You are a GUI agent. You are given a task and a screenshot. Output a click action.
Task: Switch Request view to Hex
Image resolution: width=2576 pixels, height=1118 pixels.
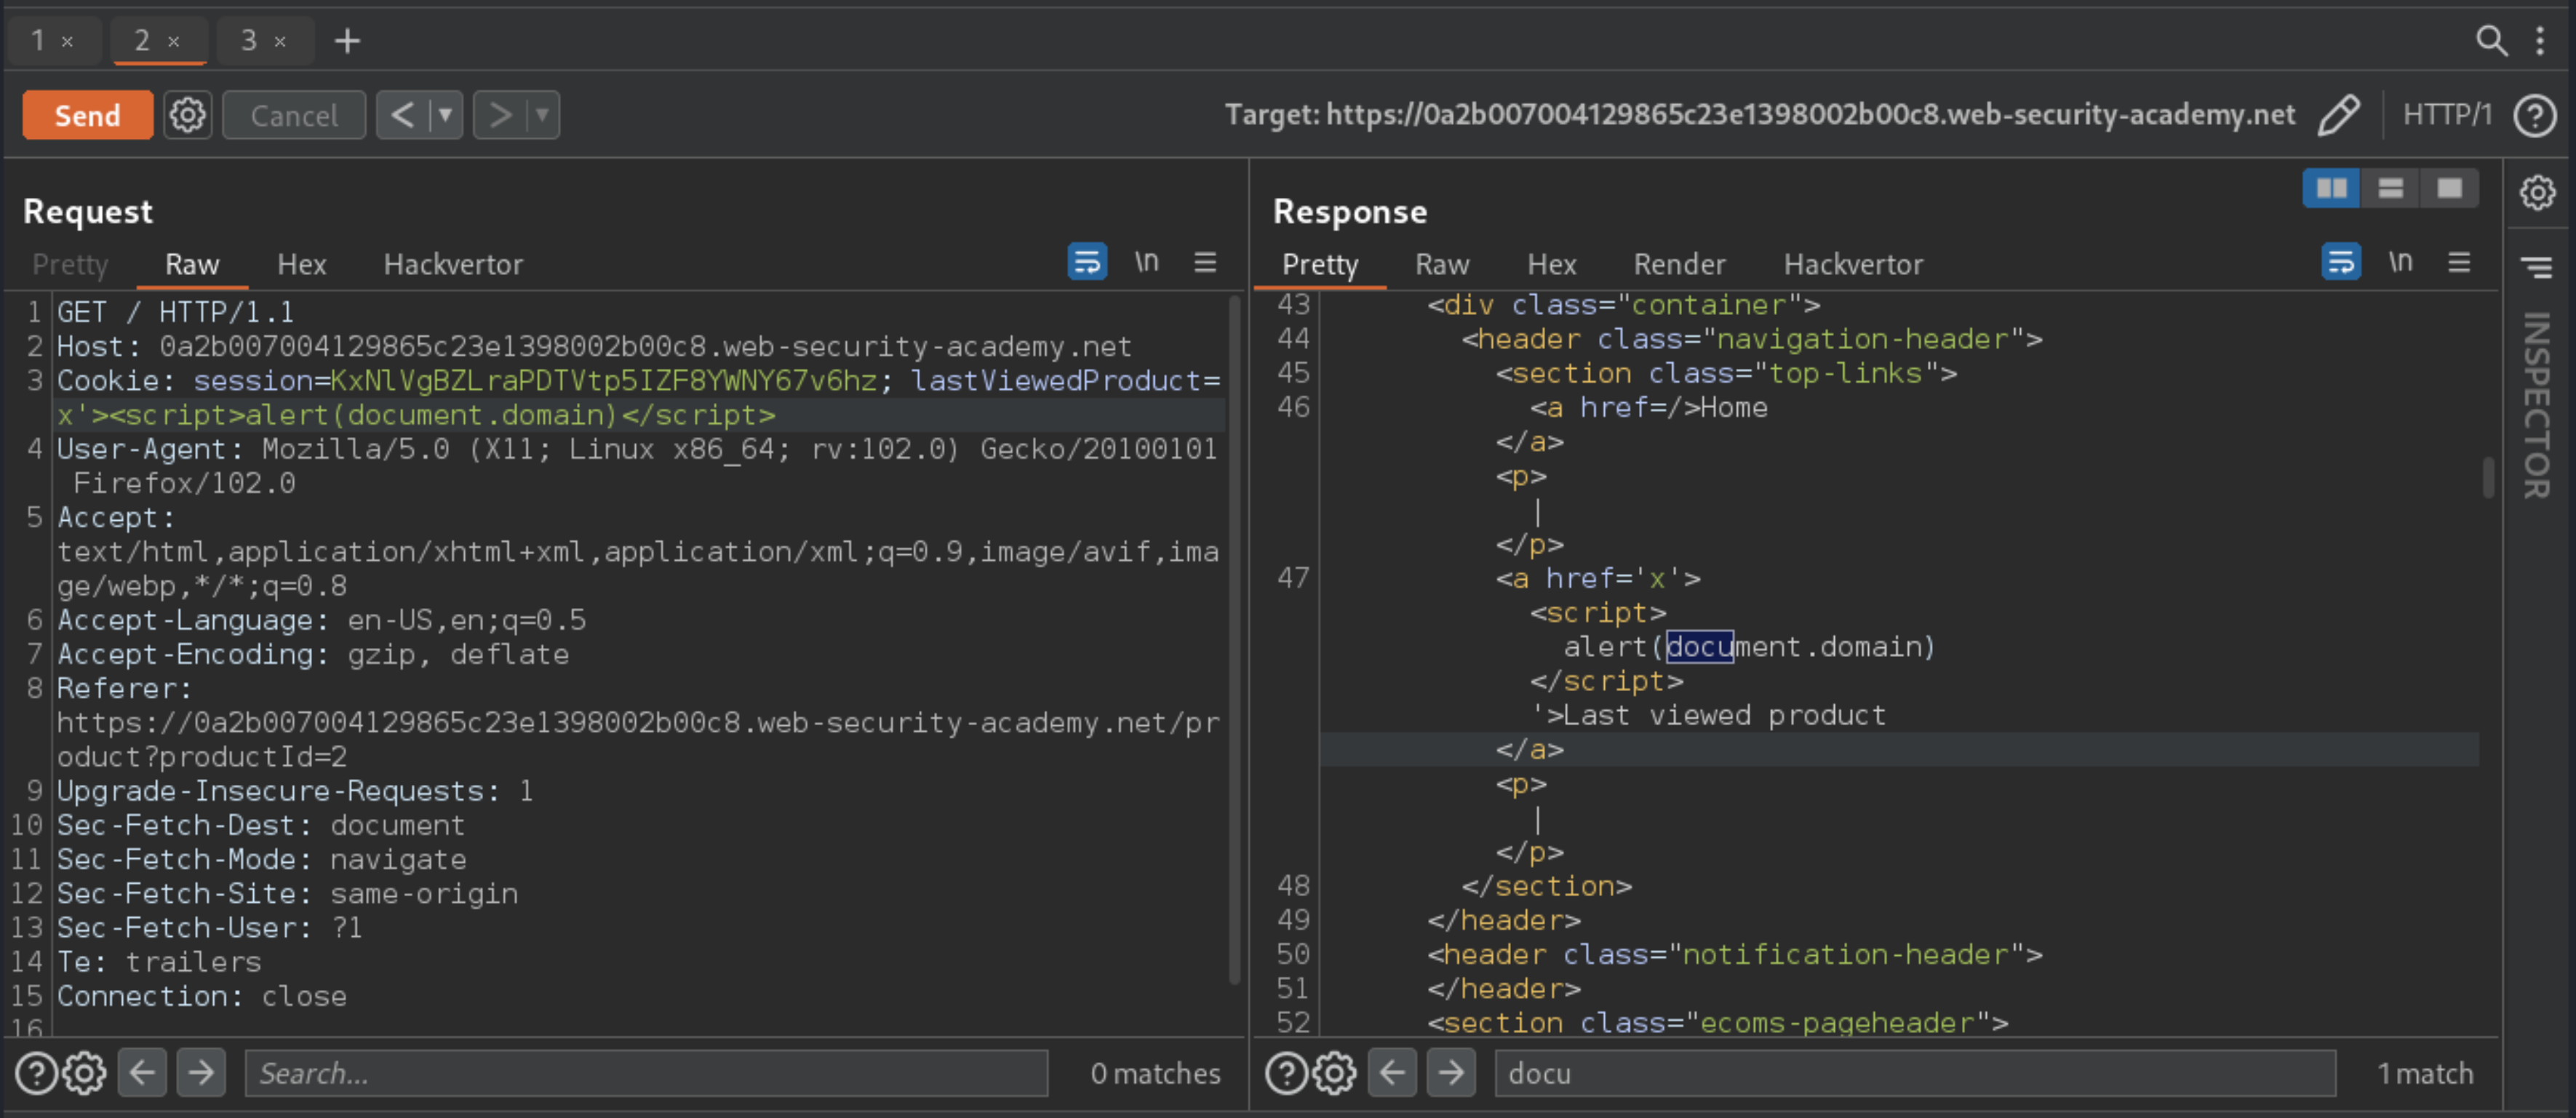pos(302,264)
